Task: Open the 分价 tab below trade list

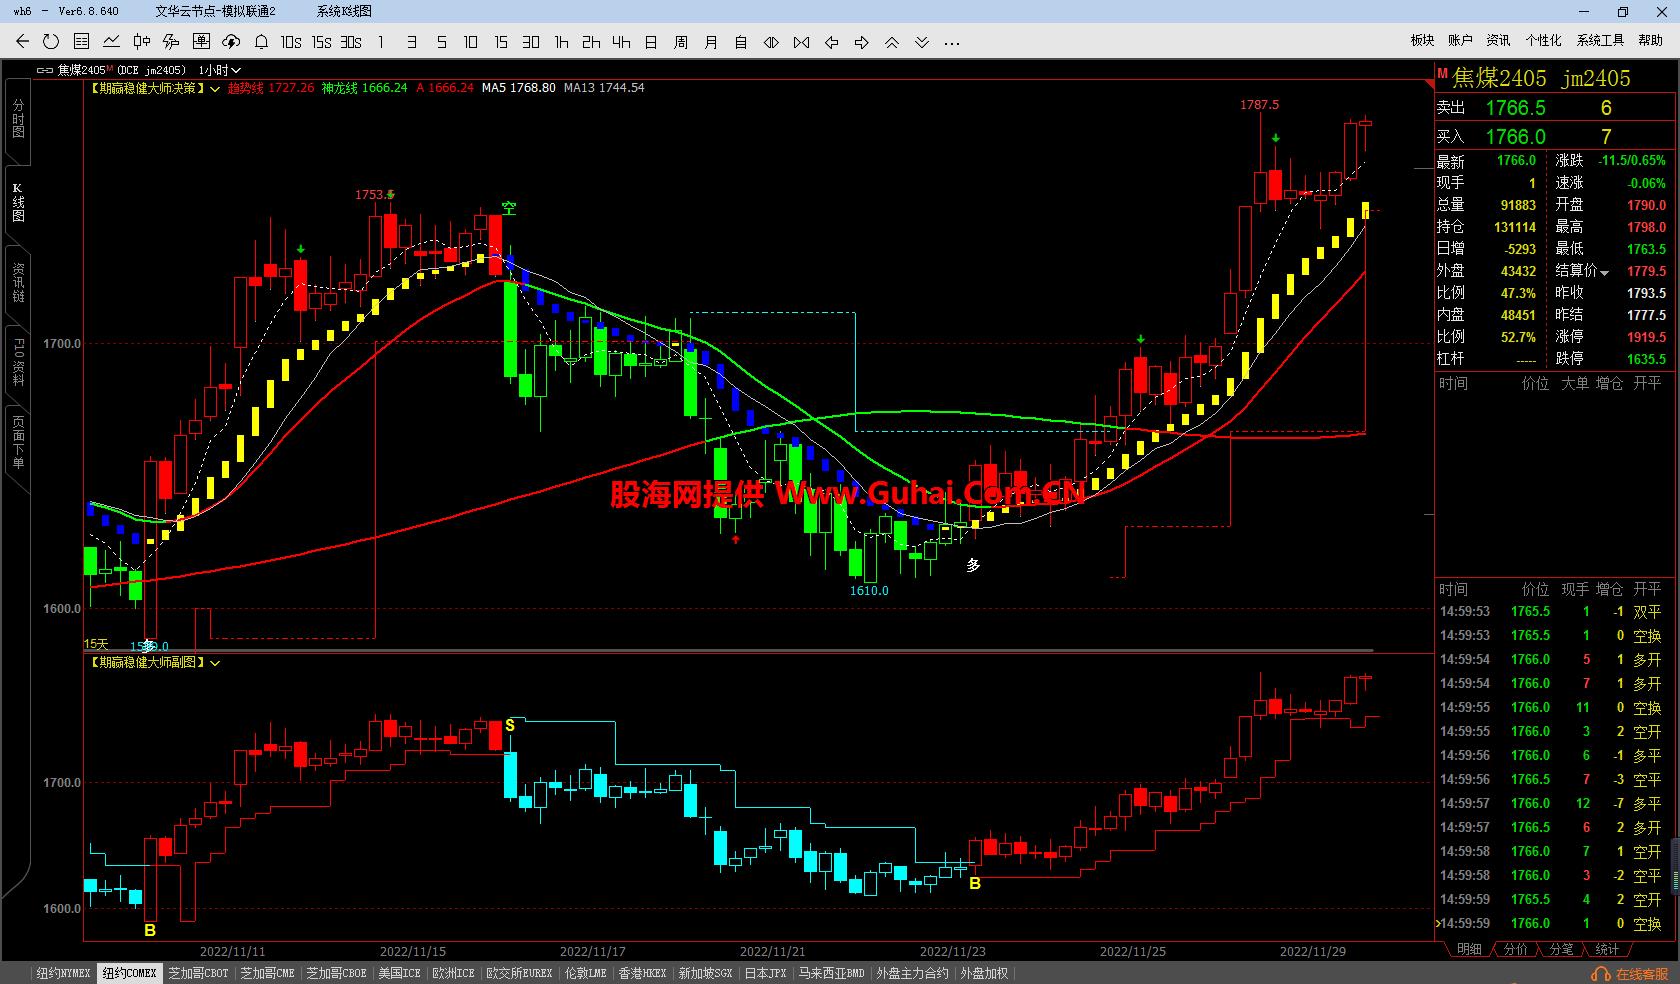Action: [1515, 949]
